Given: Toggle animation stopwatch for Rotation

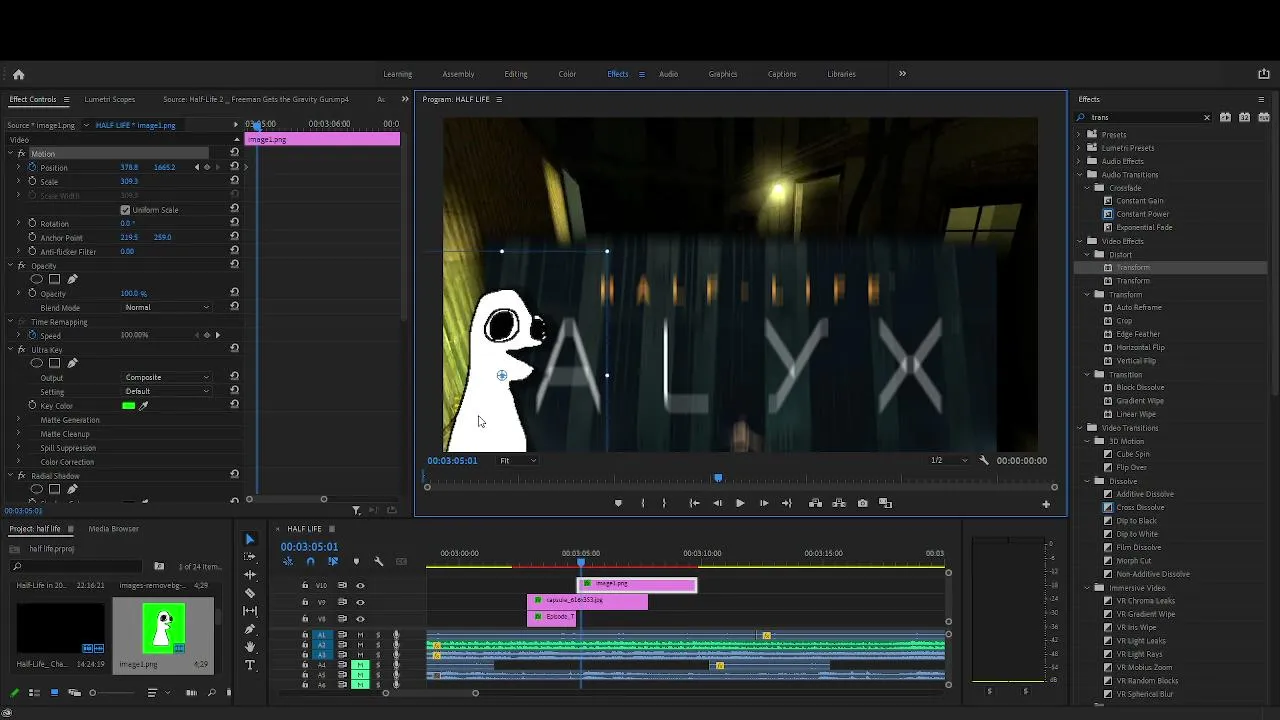Looking at the screenshot, I should (x=32, y=223).
